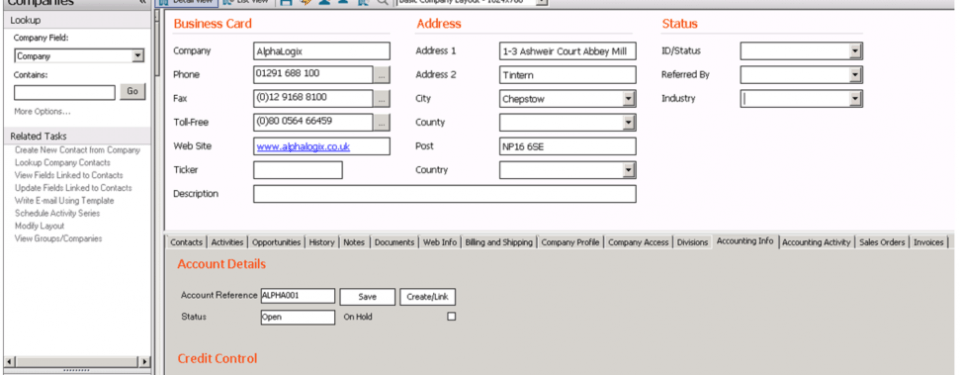Image resolution: width=960 pixels, height=375 pixels.
Task: Collapse the Companies side panel
Action: point(142,2)
